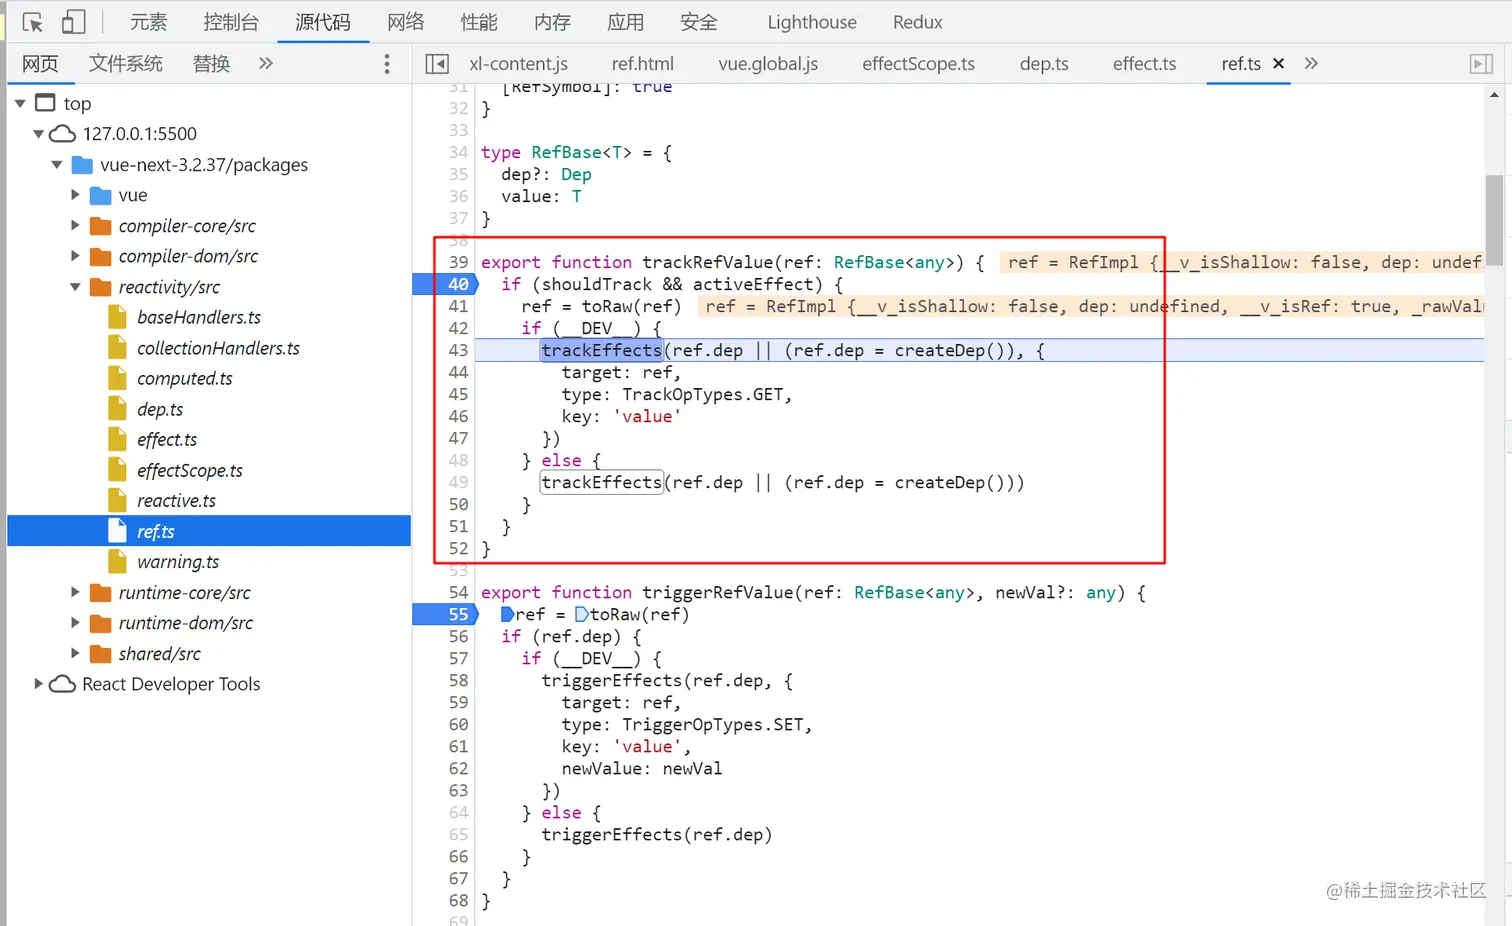Screen dimensions: 1512x926
Task: Open the Redux panel tab
Action: tap(918, 22)
